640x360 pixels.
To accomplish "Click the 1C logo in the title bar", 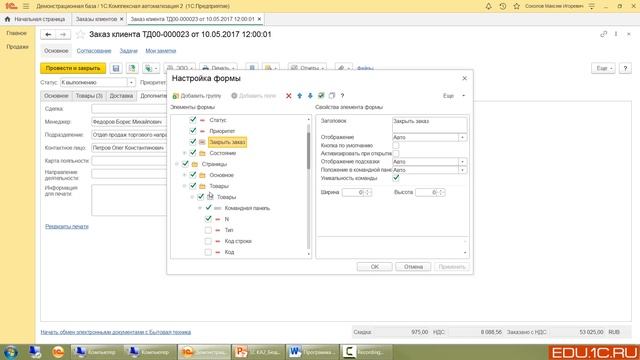I will (11, 6).
